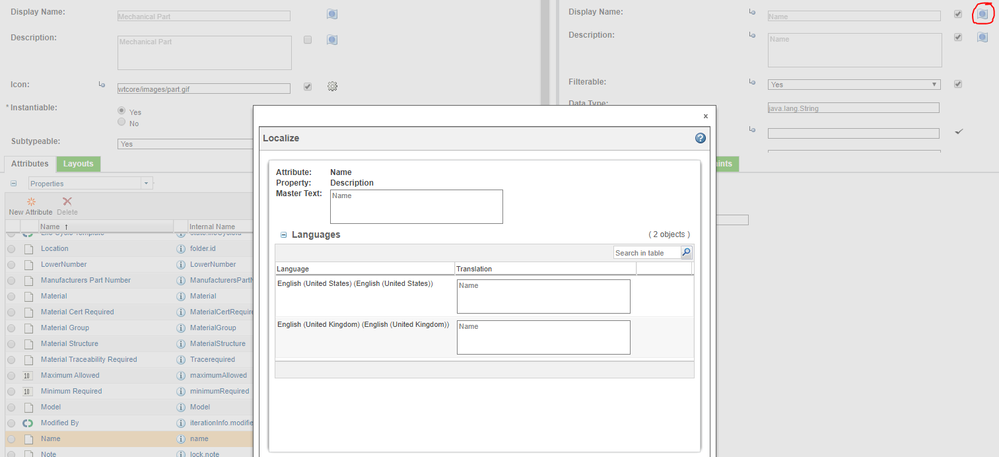Open help in the Localize dialog

(x=701, y=138)
